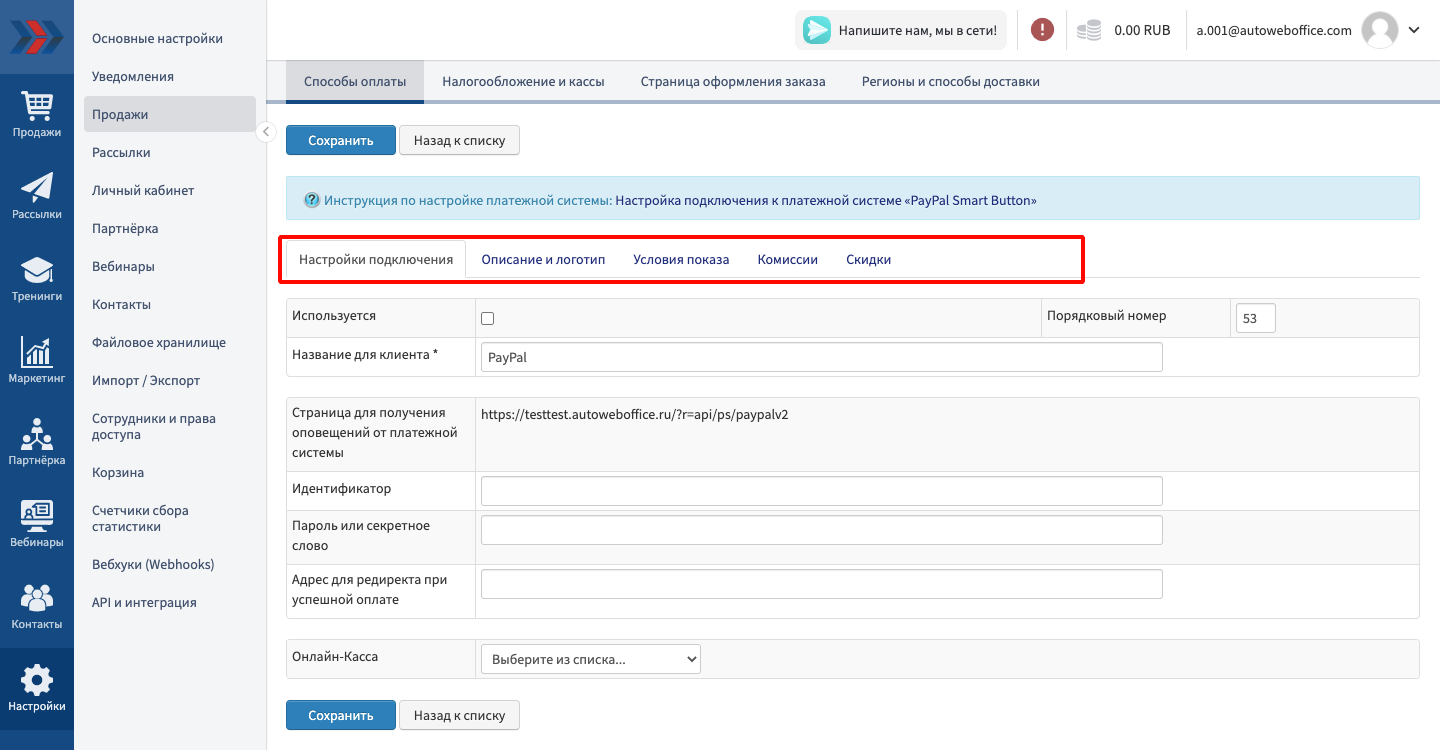Open the help question mark icon
Image resolution: width=1440 pixels, height=750 pixels.
(x=311, y=200)
